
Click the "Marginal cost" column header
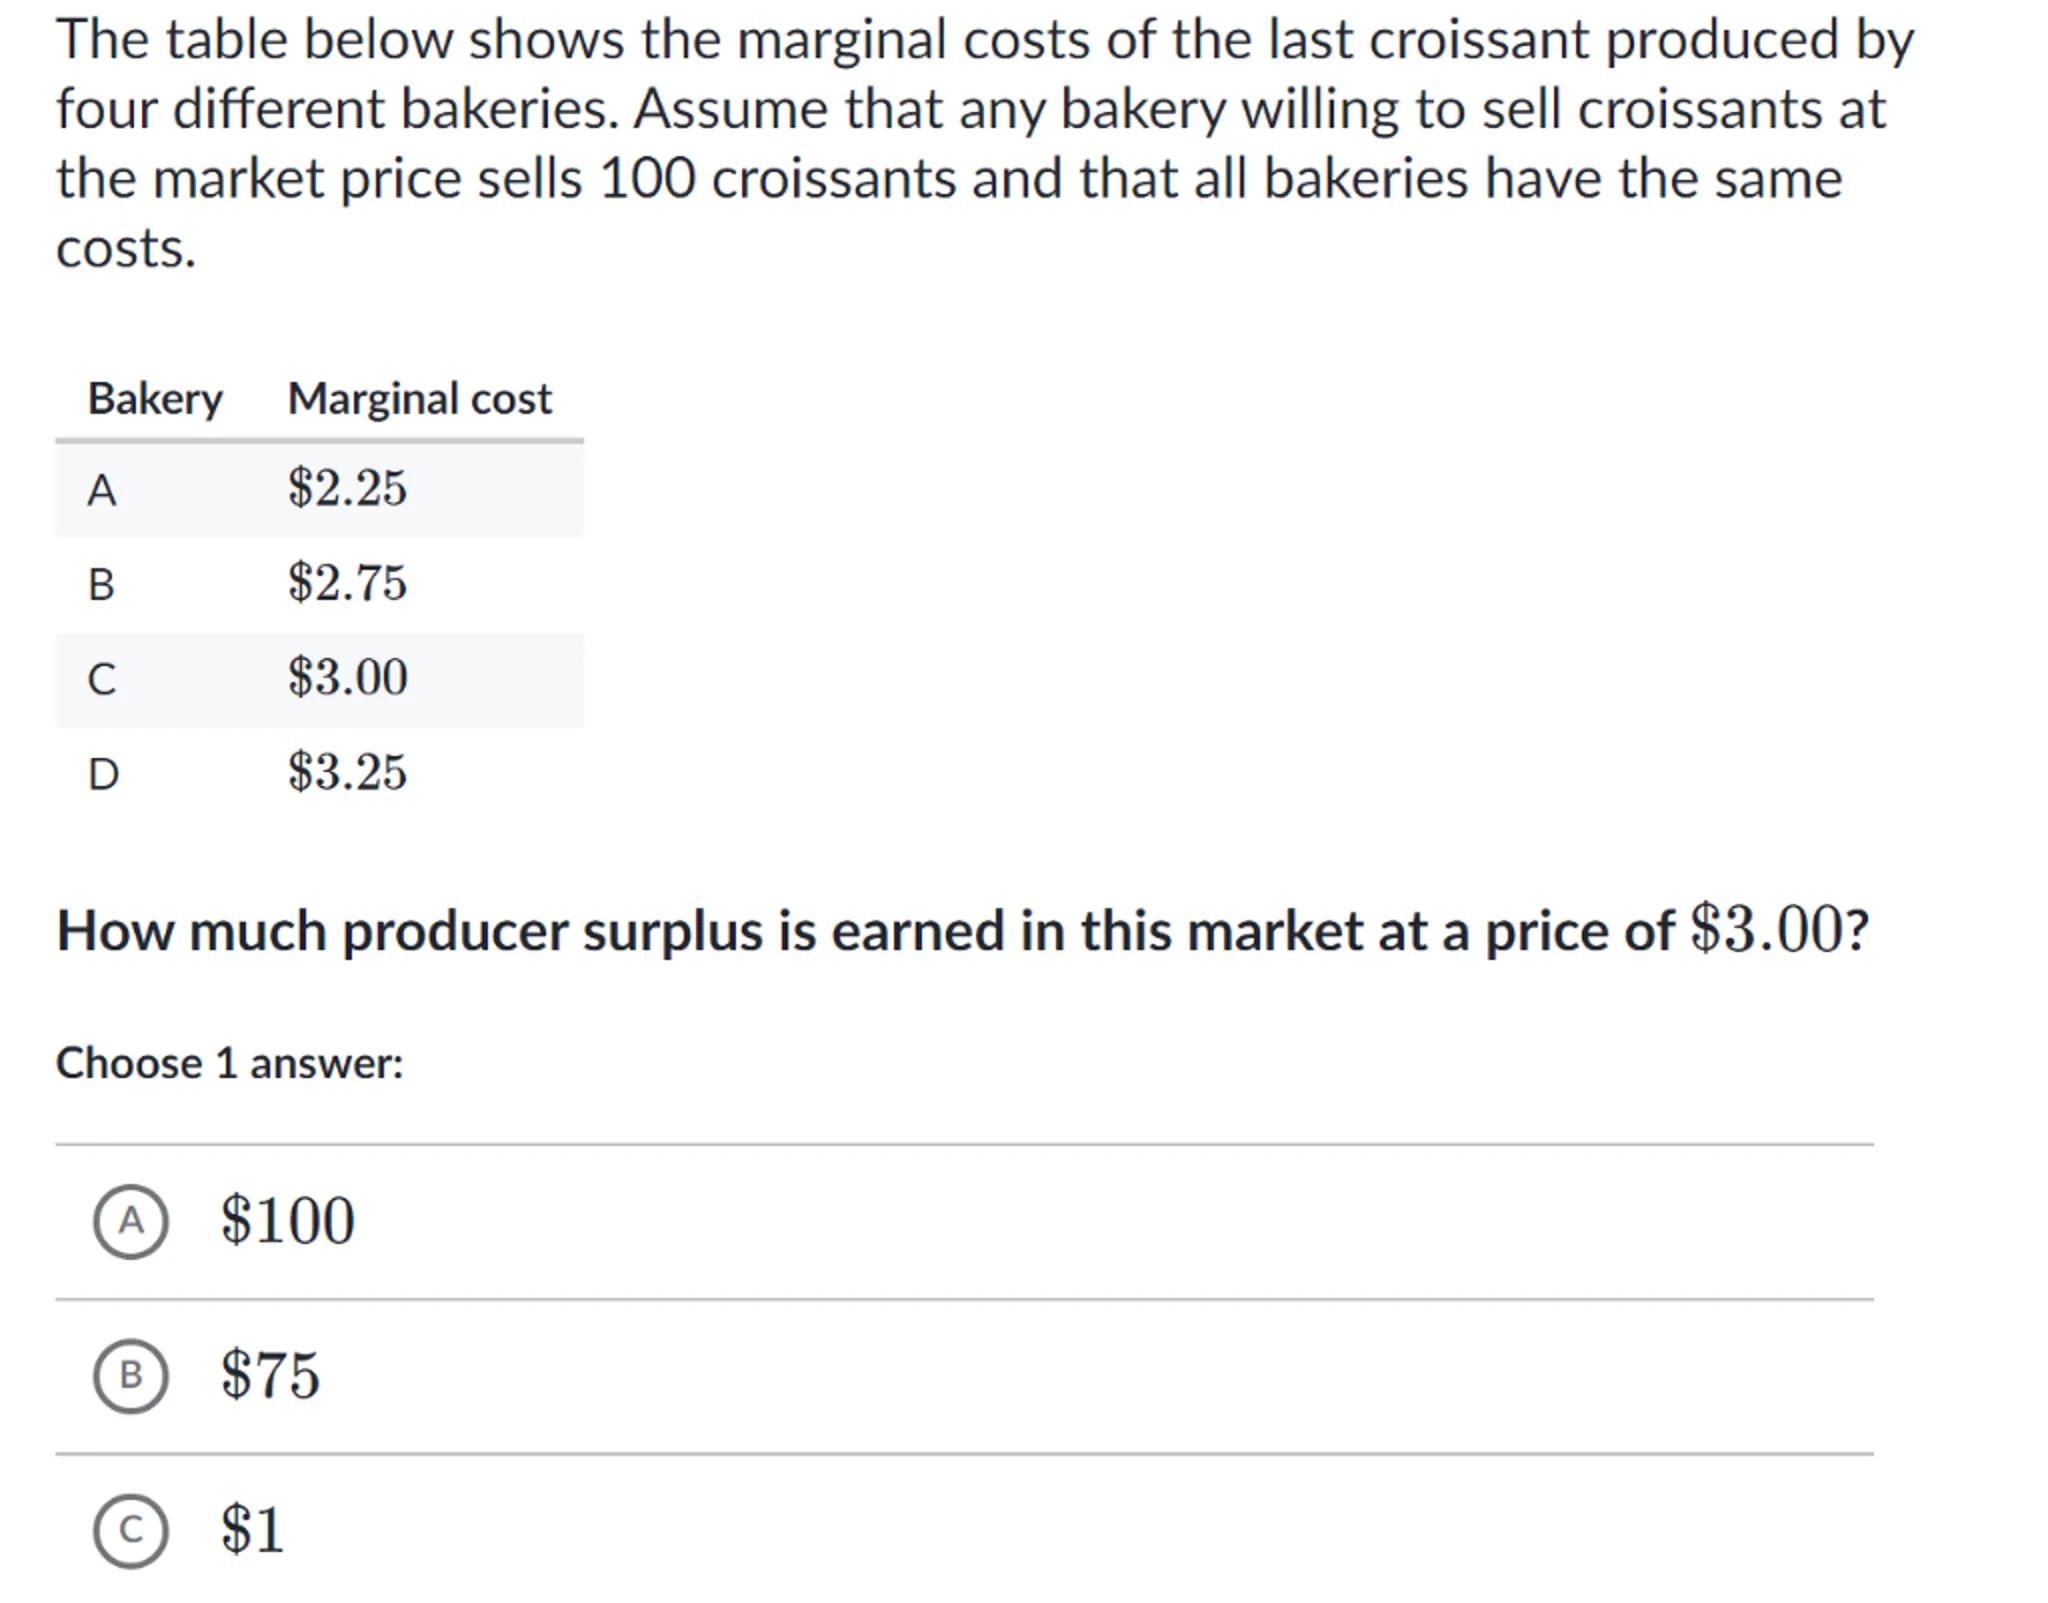pyautogui.click(x=420, y=399)
